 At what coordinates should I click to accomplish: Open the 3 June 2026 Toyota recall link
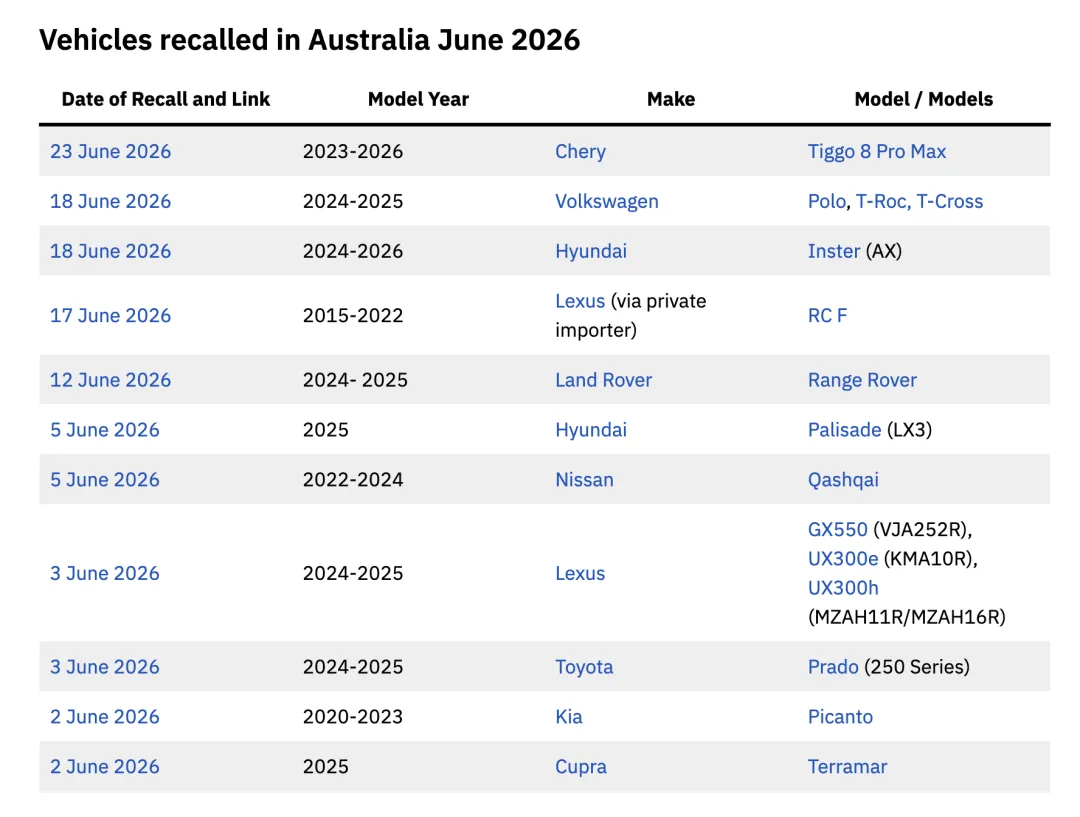pyautogui.click(x=105, y=667)
